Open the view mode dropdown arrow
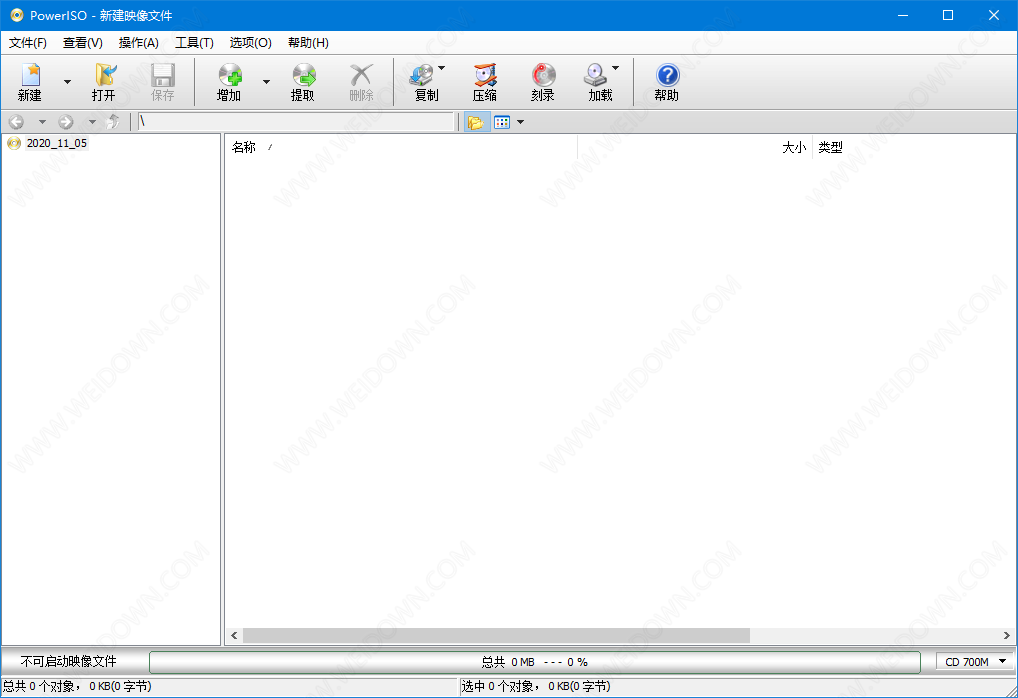The height and width of the screenshot is (698, 1018). 520,122
